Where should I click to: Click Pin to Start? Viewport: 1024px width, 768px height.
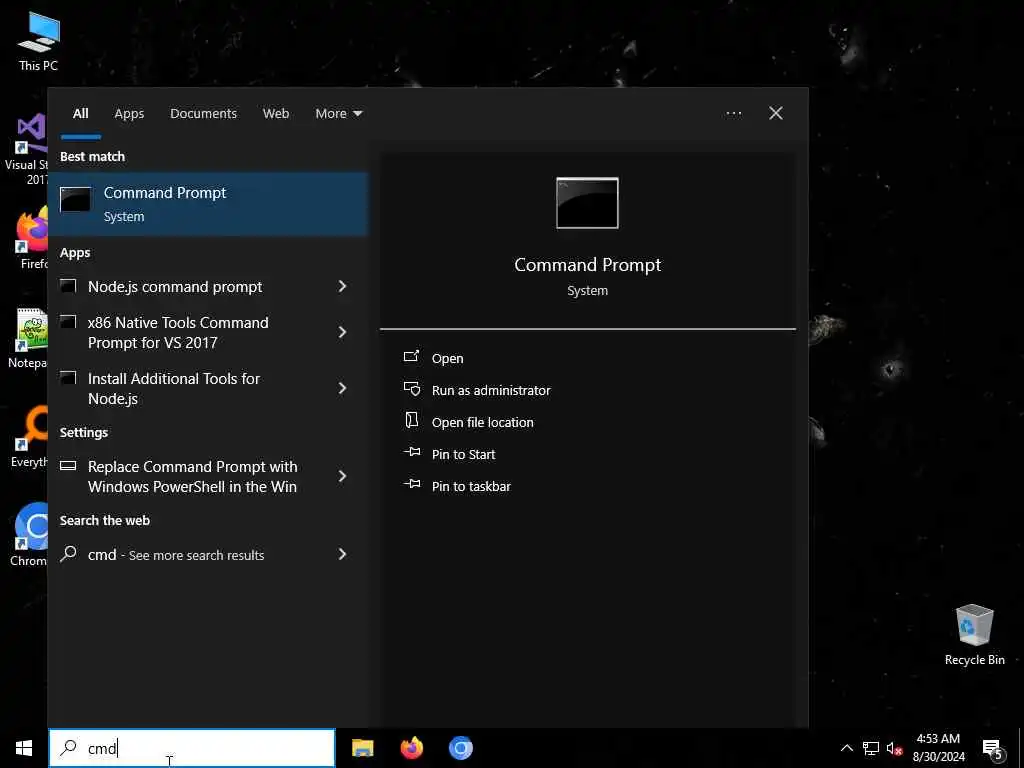pyautogui.click(x=464, y=455)
